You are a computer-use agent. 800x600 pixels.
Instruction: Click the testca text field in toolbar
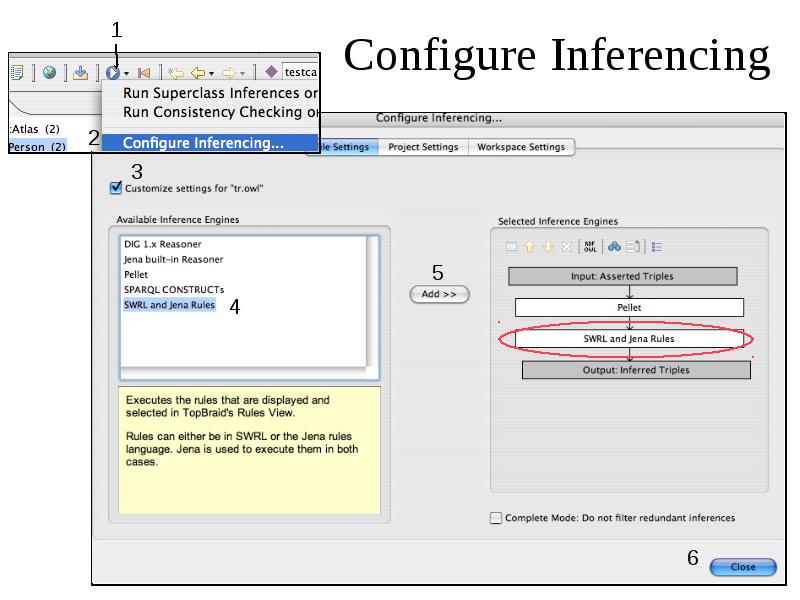pyautogui.click(x=301, y=72)
